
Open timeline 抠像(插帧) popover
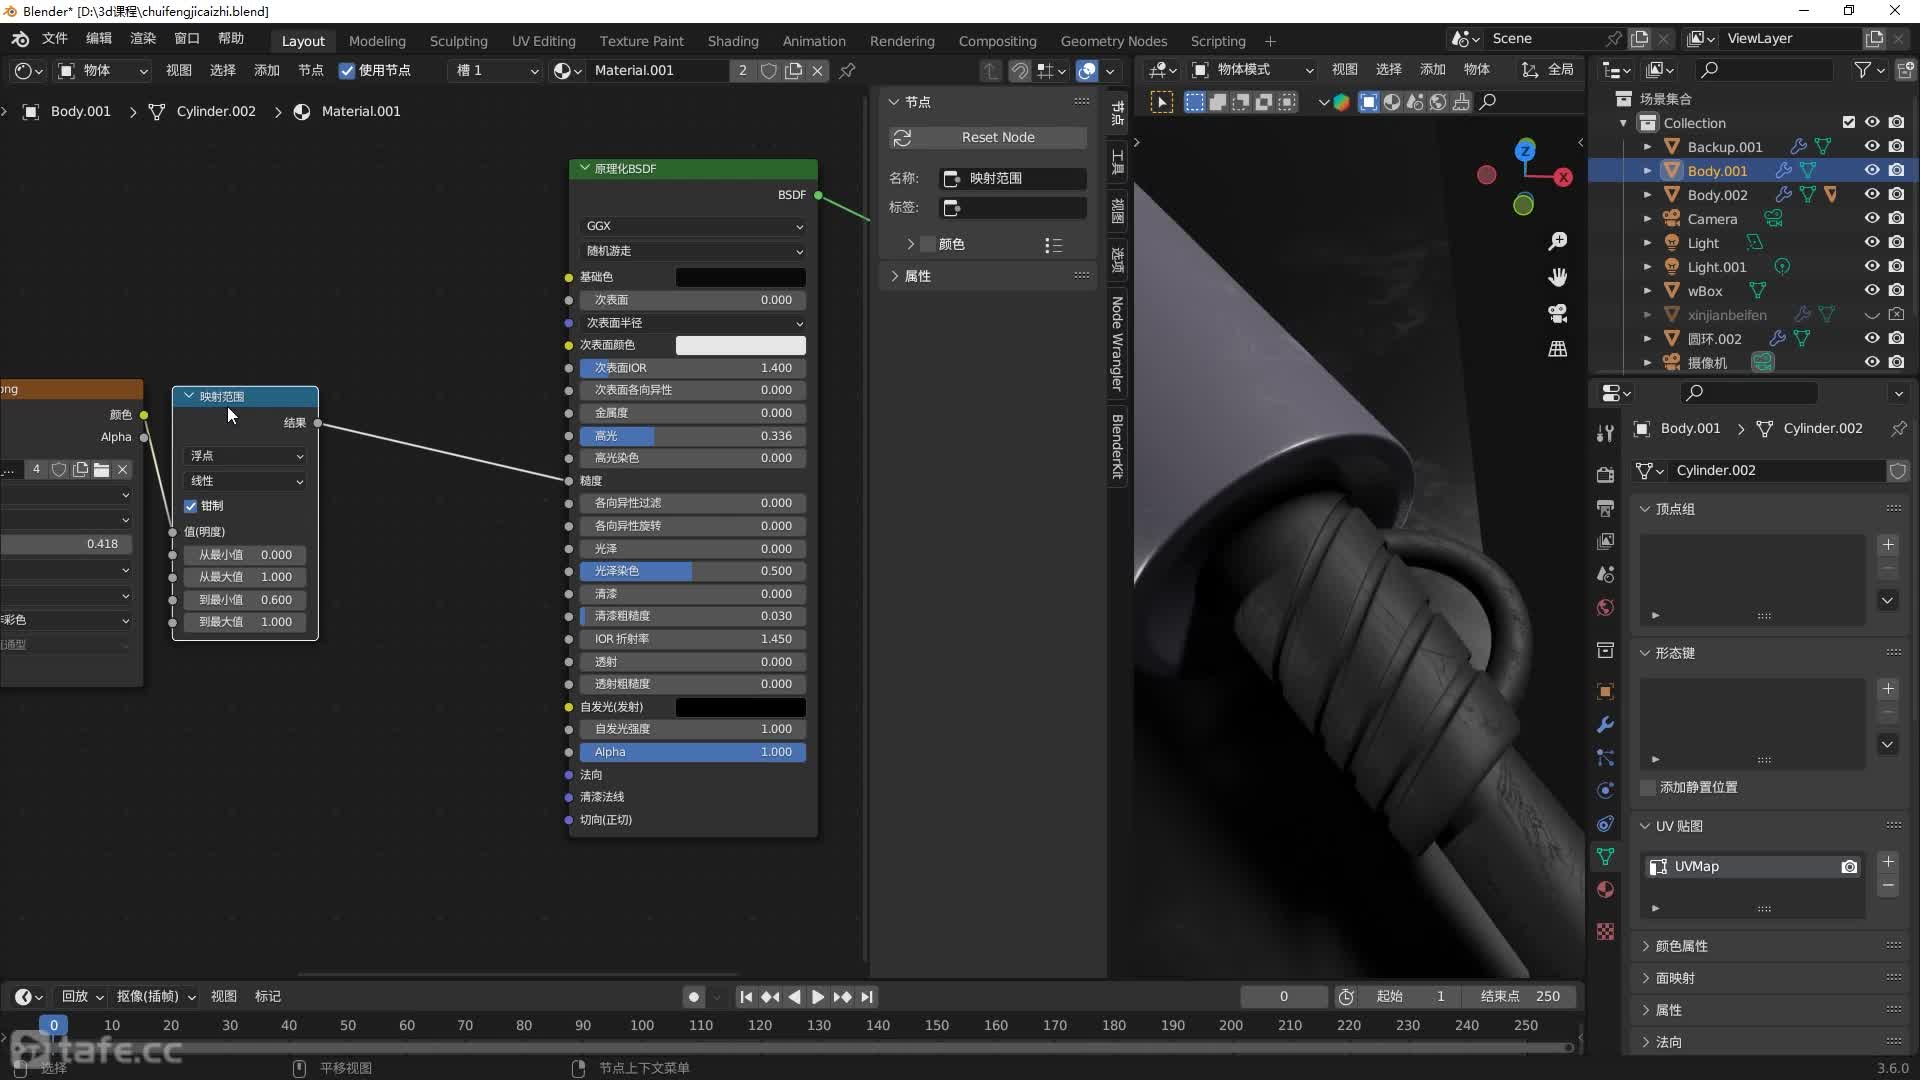(x=156, y=996)
